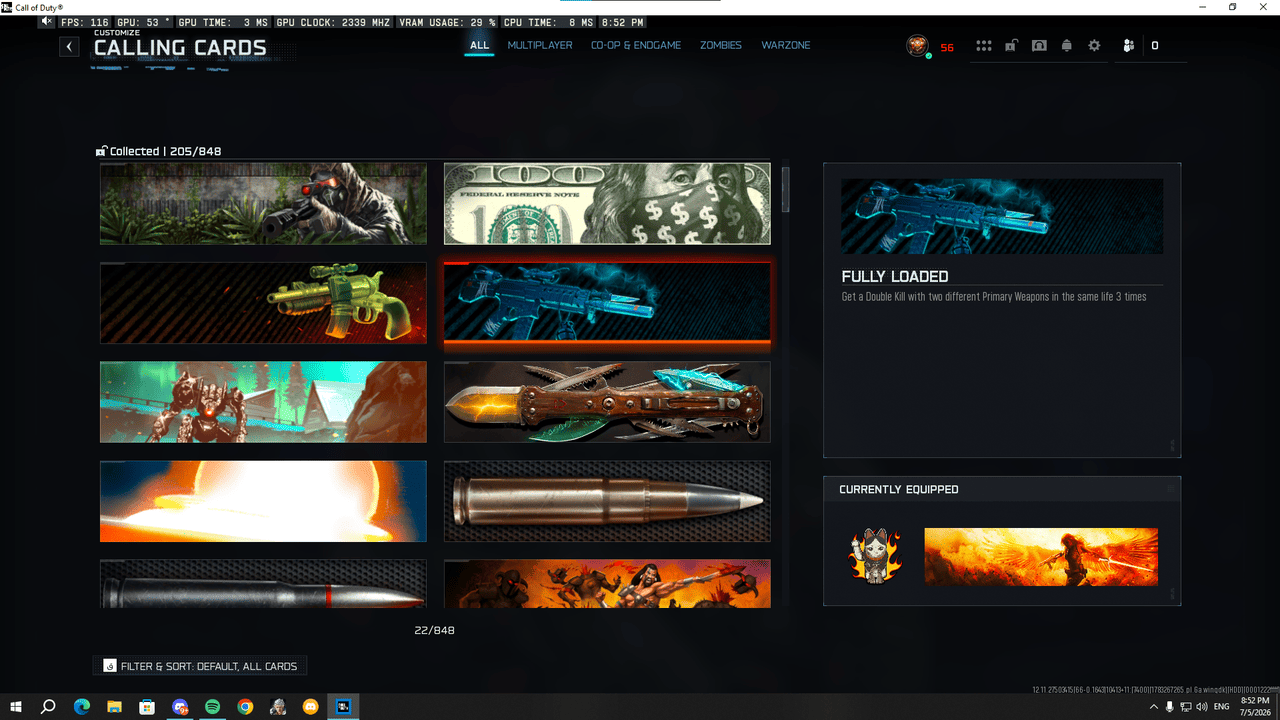1280x720 pixels.
Task: Open the nine-dot game menu grid icon
Action: tap(984, 46)
